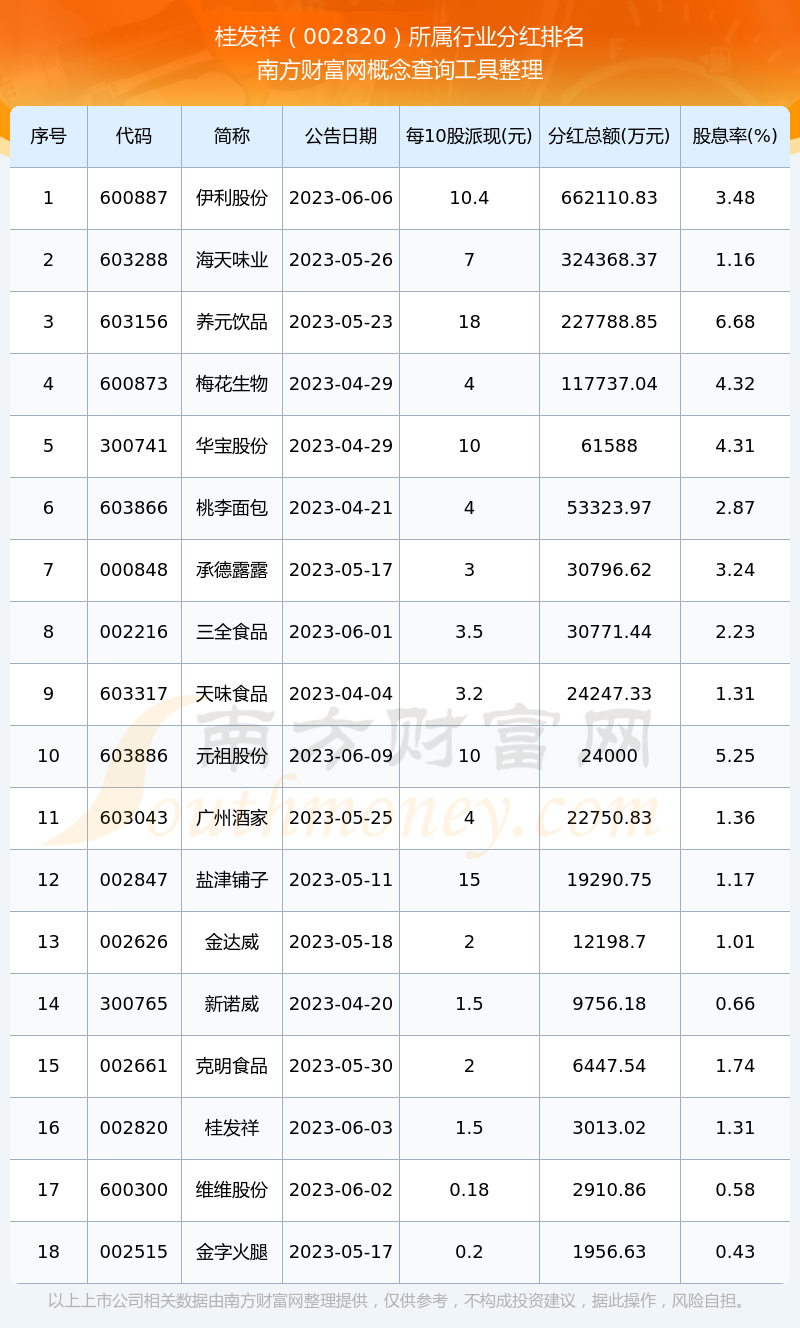Select stock code 300741

tap(134, 446)
